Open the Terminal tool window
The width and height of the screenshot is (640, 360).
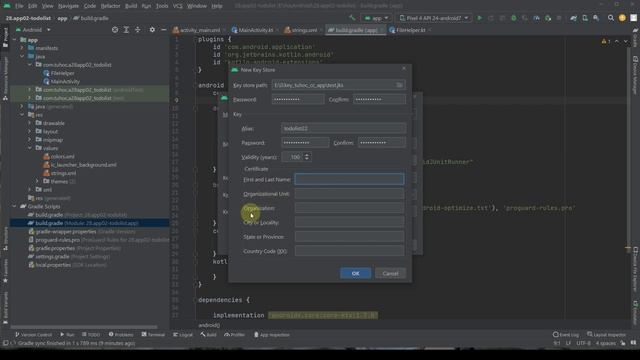[x=153, y=335]
